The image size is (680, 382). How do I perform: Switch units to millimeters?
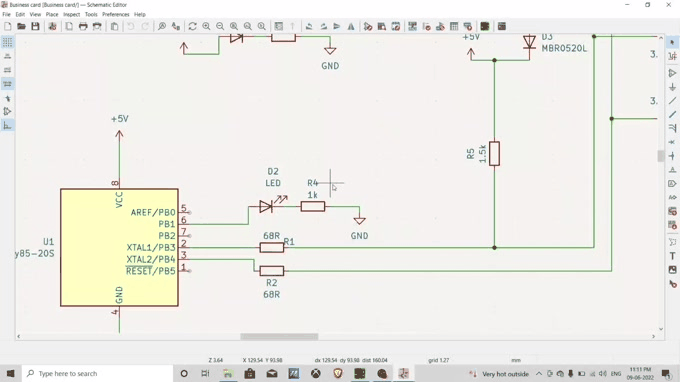(x=7, y=84)
